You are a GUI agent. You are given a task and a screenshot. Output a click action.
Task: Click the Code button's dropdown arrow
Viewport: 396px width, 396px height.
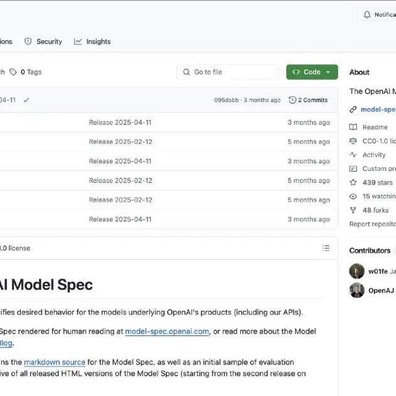coord(328,72)
